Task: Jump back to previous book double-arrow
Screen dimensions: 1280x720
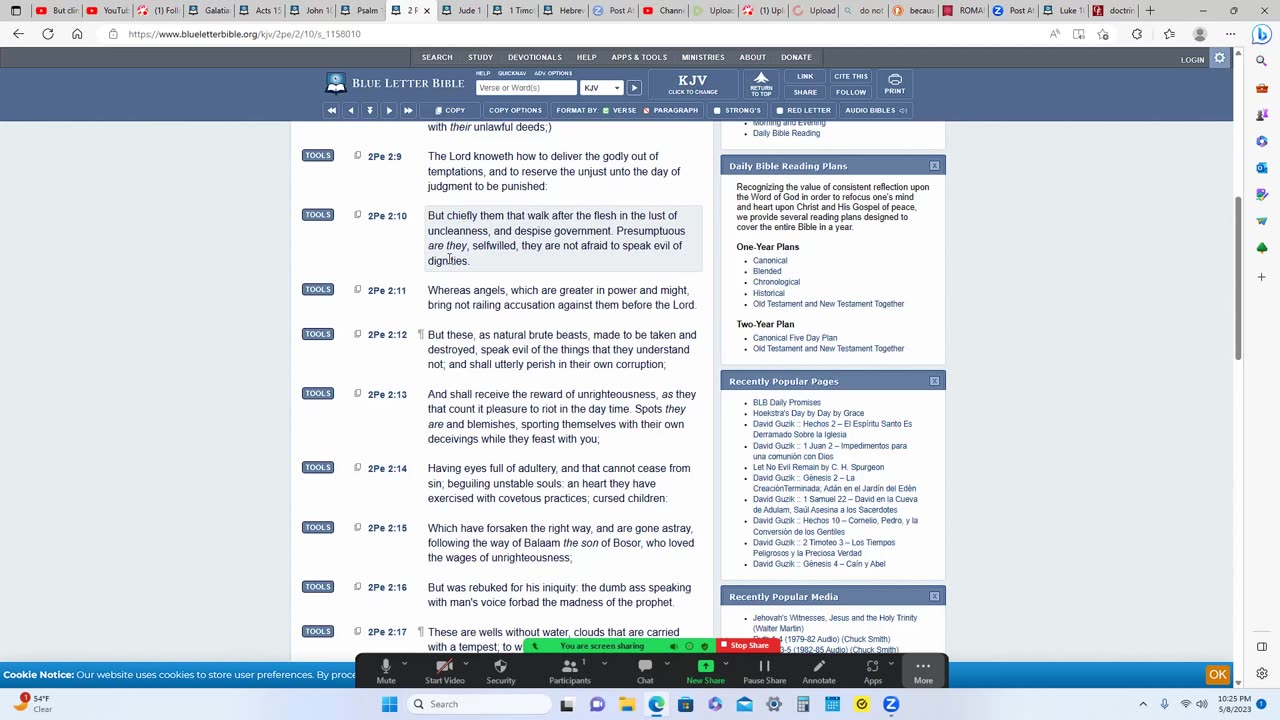Action: pos(331,110)
